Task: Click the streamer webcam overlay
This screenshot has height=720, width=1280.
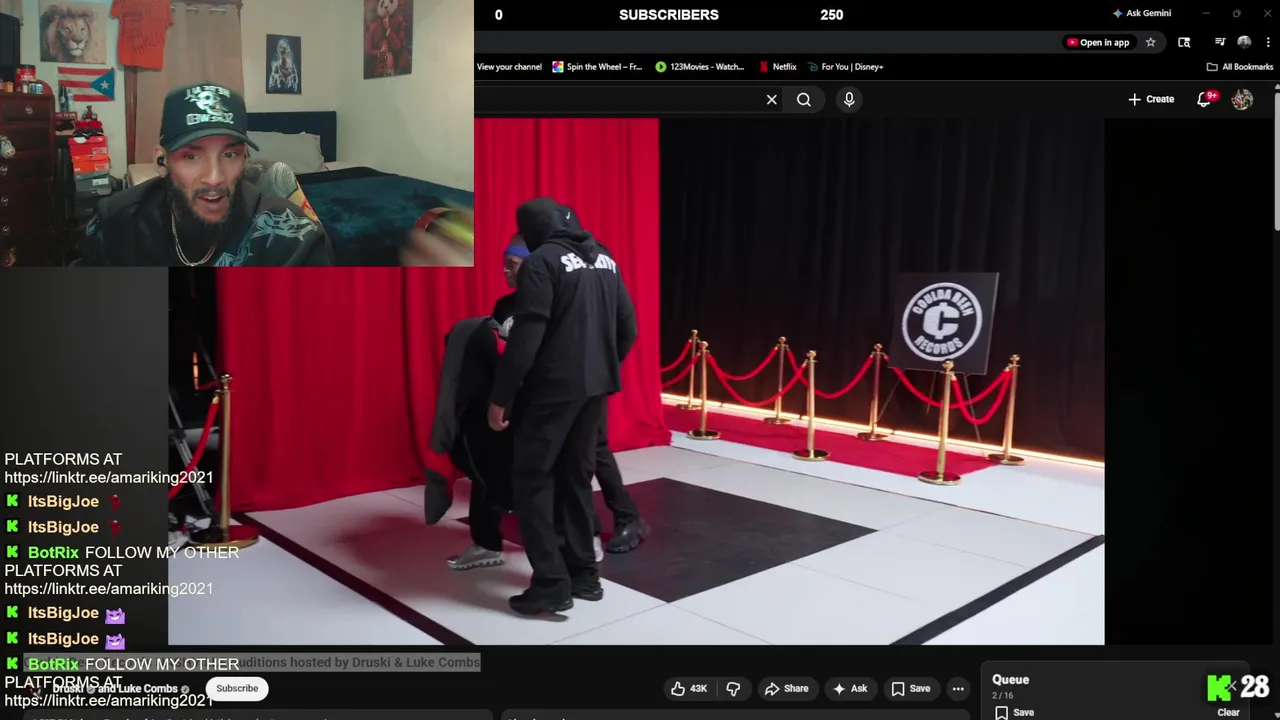Action: pyautogui.click(x=236, y=133)
